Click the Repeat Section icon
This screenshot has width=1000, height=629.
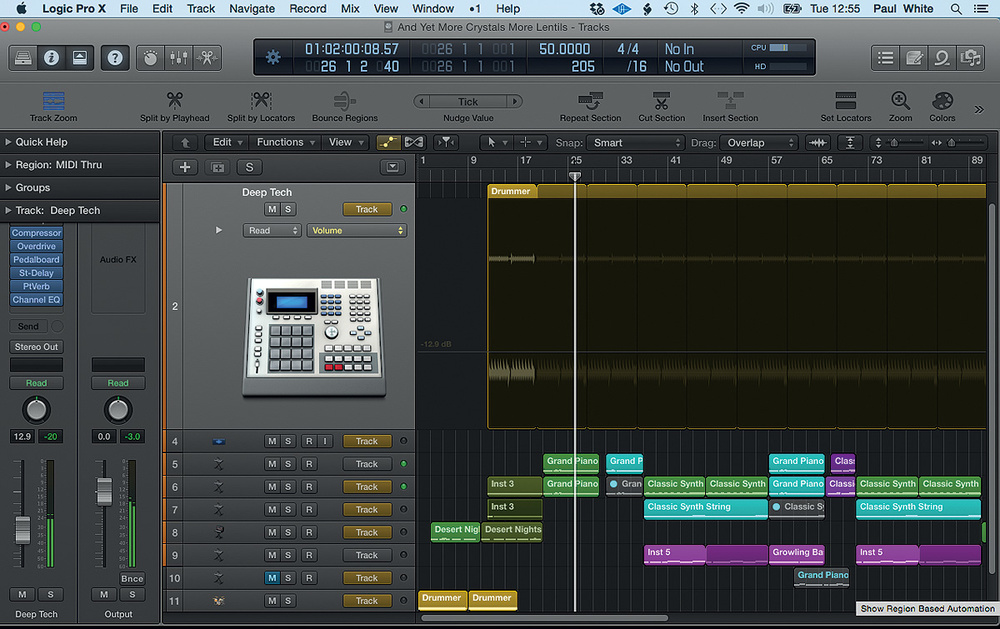coord(590,101)
